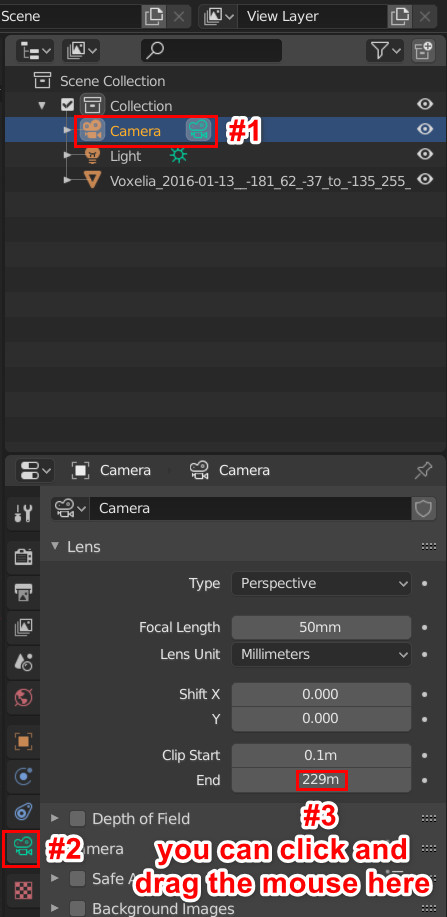Open the Object Constraints properties tab icon

(x=23, y=812)
